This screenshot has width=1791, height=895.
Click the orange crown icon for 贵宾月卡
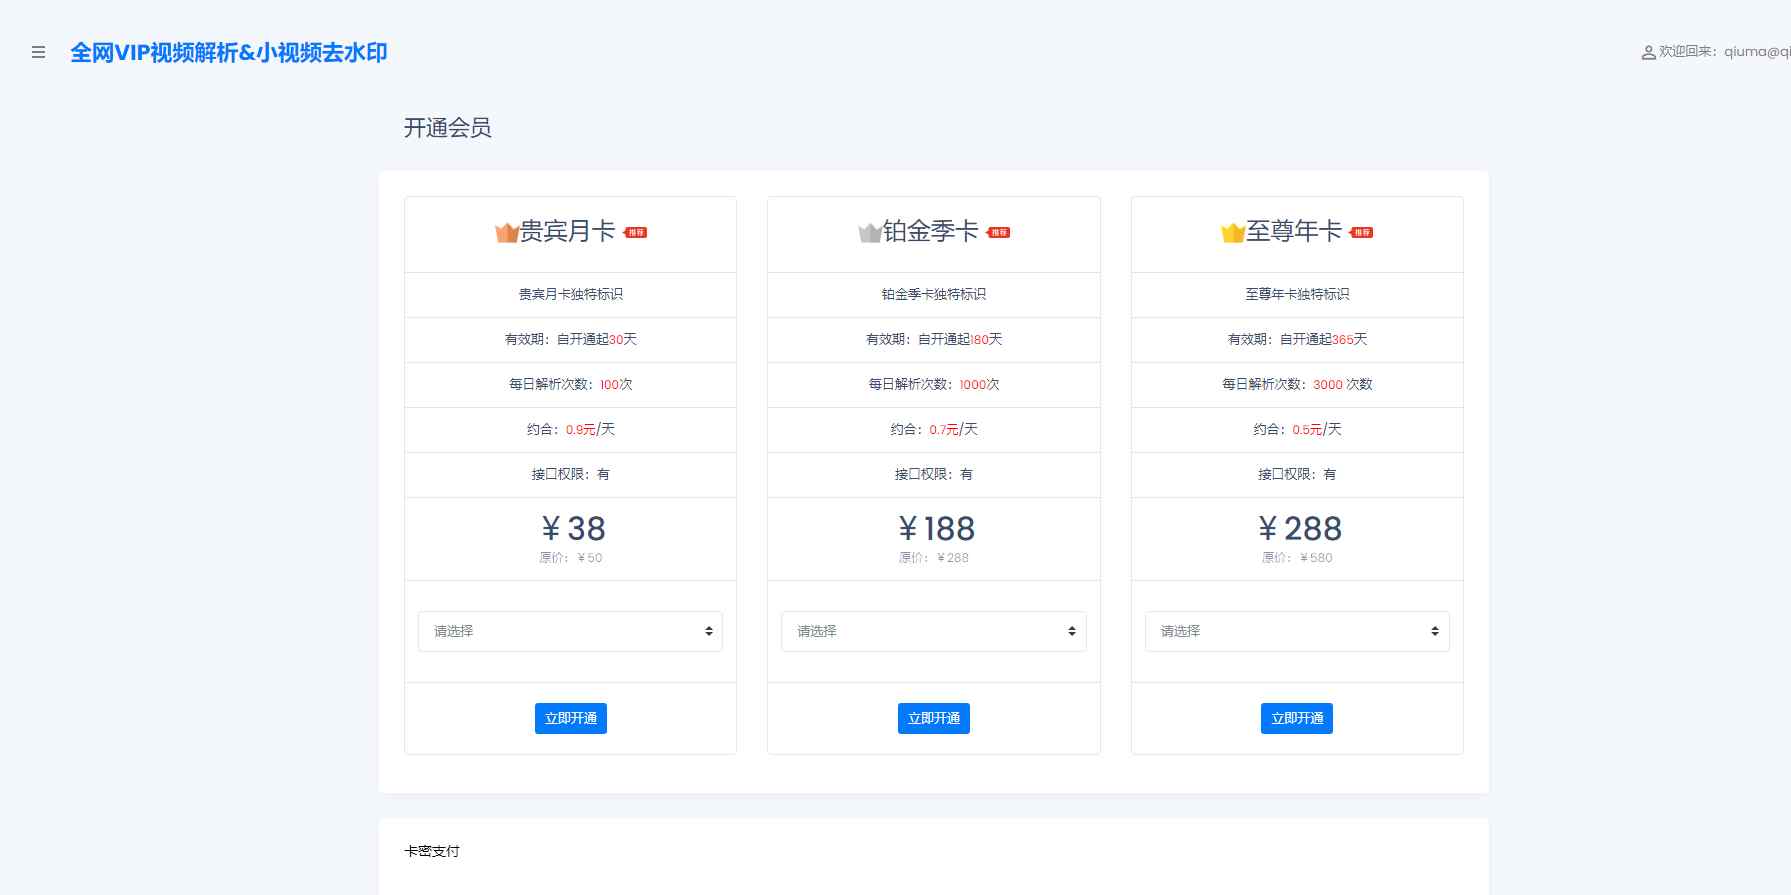point(506,233)
